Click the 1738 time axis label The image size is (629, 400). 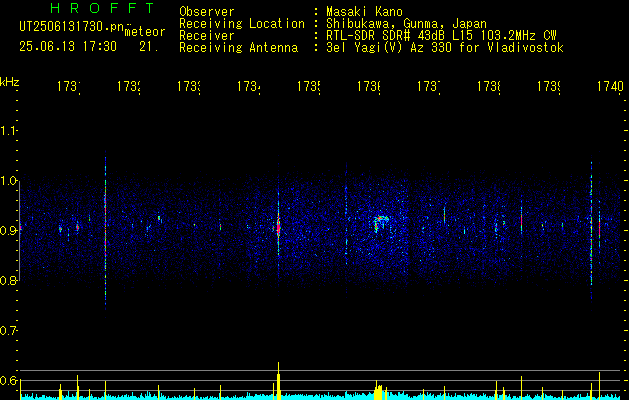[489, 86]
